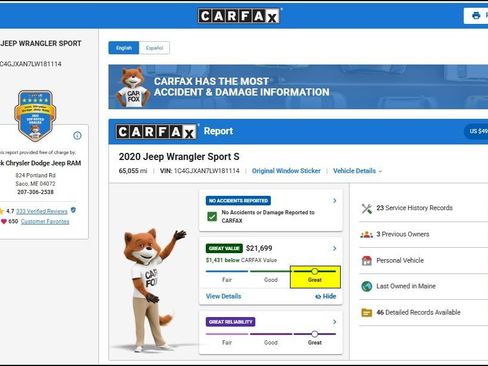Switch report language to Español
This screenshot has width=488, height=366.
[x=154, y=48]
